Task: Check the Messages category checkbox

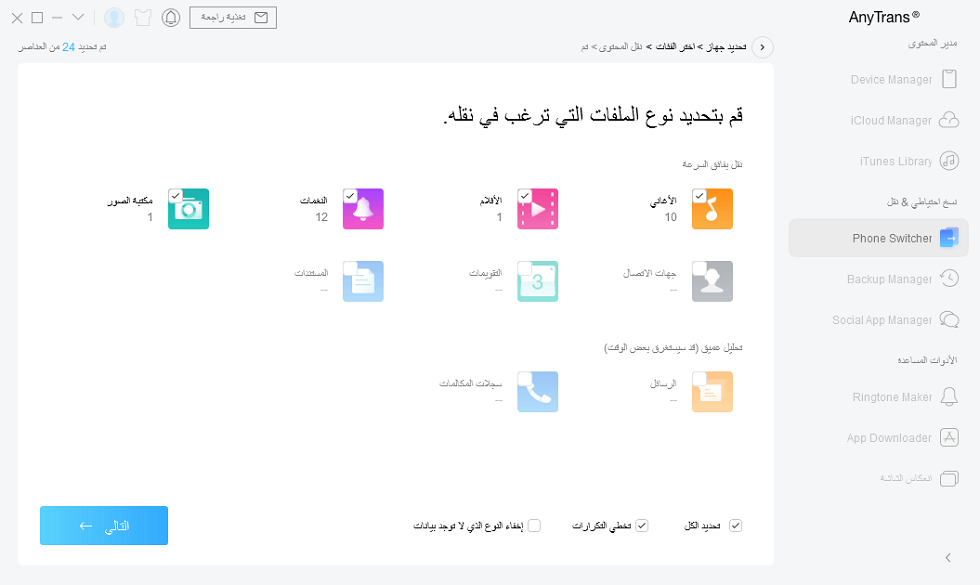Action: [699, 379]
